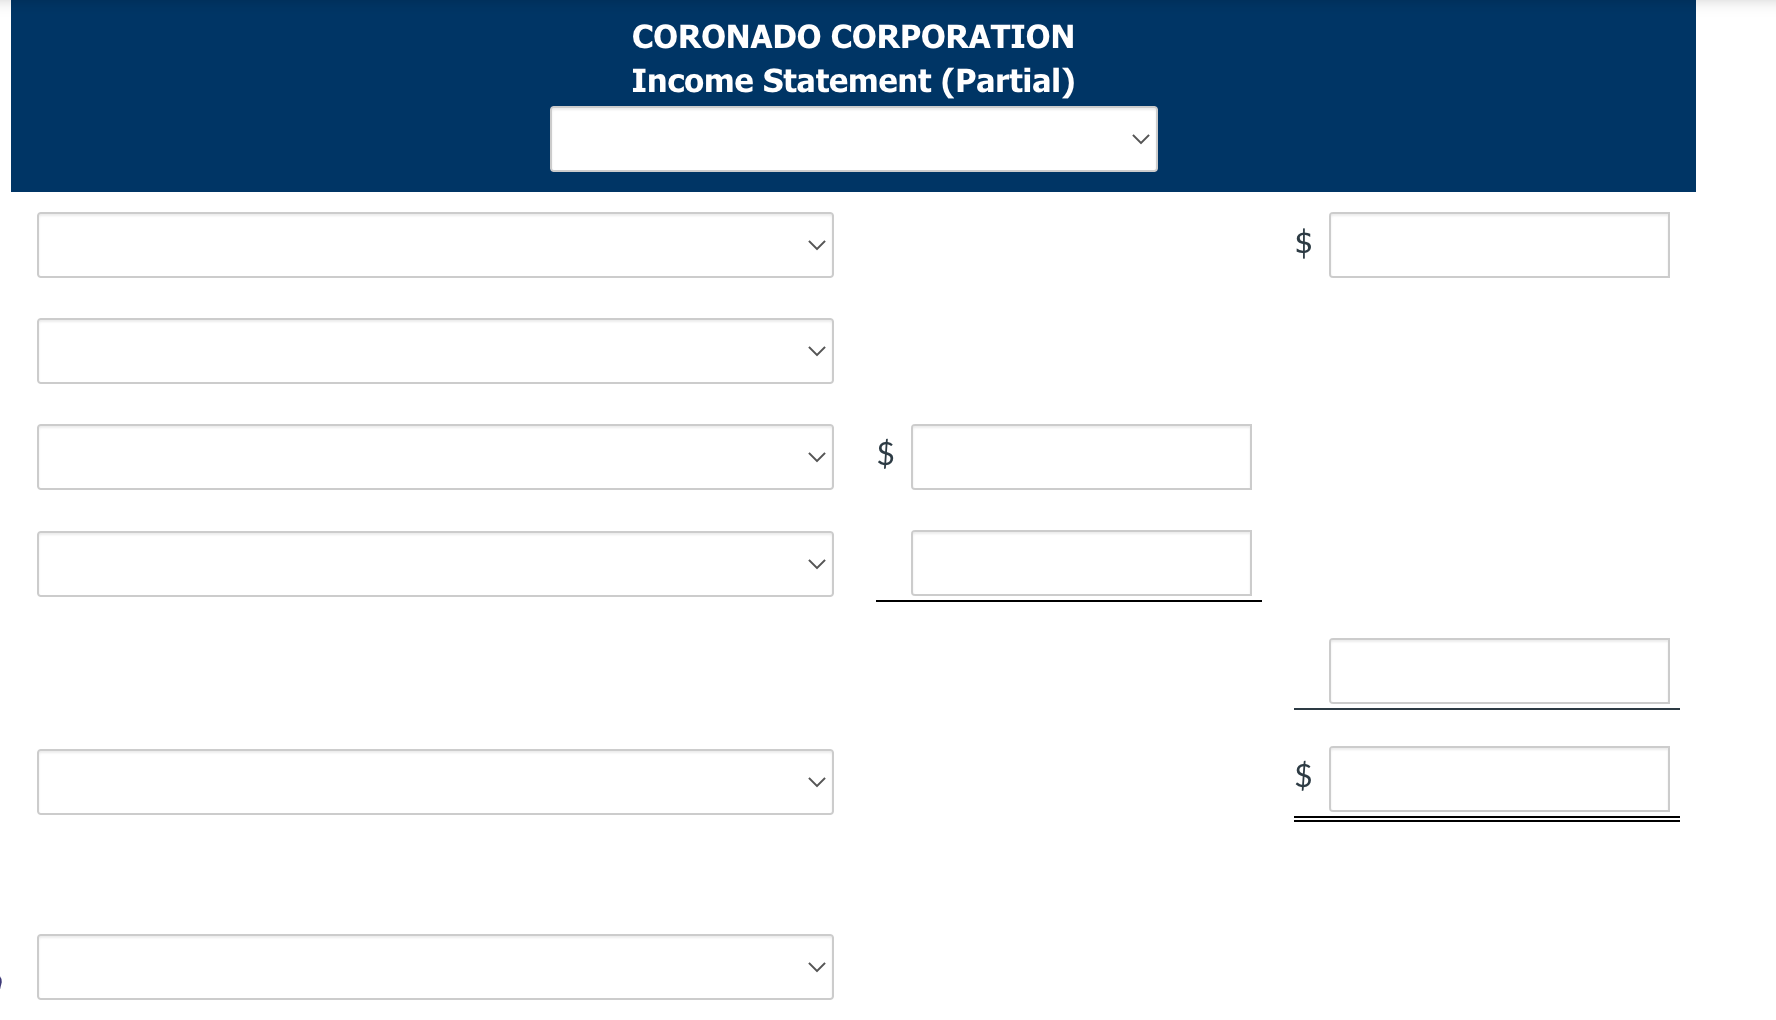The image size is (1776, 1020).
Task: Open the fourth account selection dropdown
Action: click(x=435, y=563)
